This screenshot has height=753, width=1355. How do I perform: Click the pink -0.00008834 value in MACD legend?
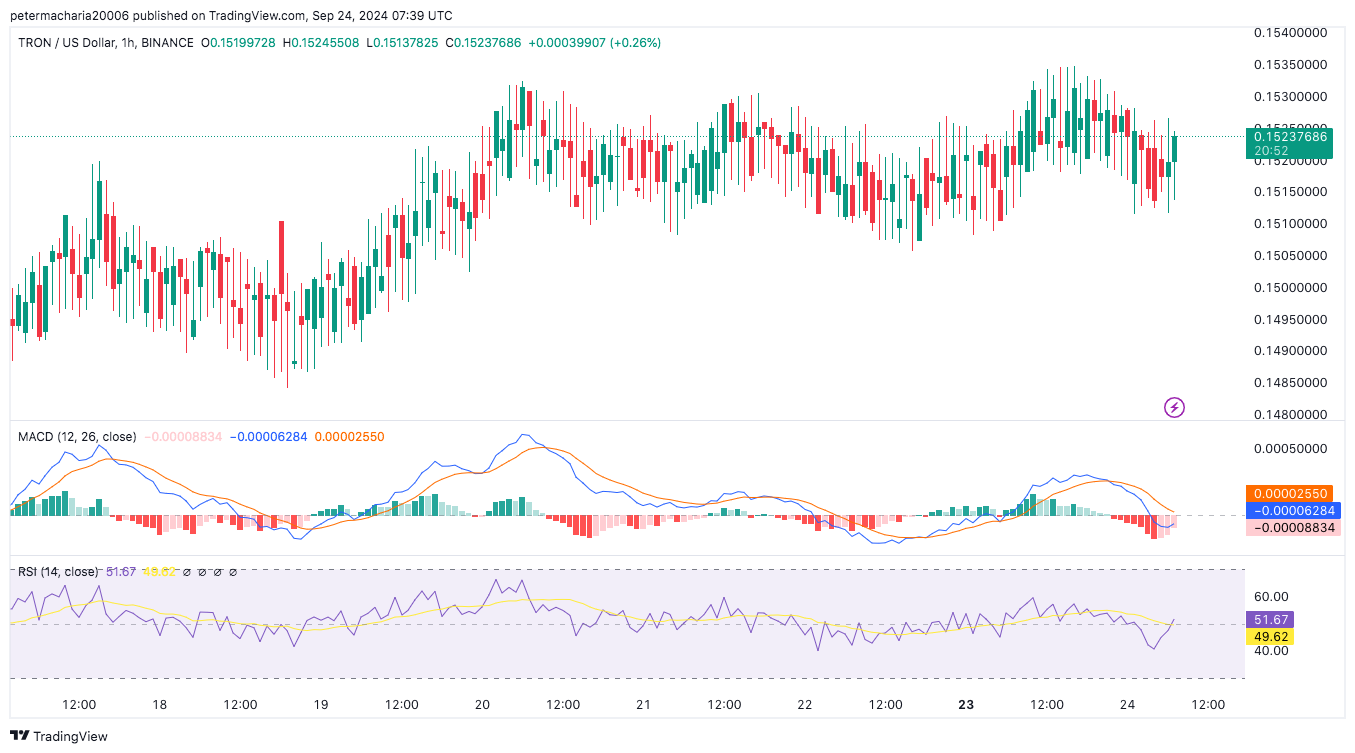click(x=185, y=437)
